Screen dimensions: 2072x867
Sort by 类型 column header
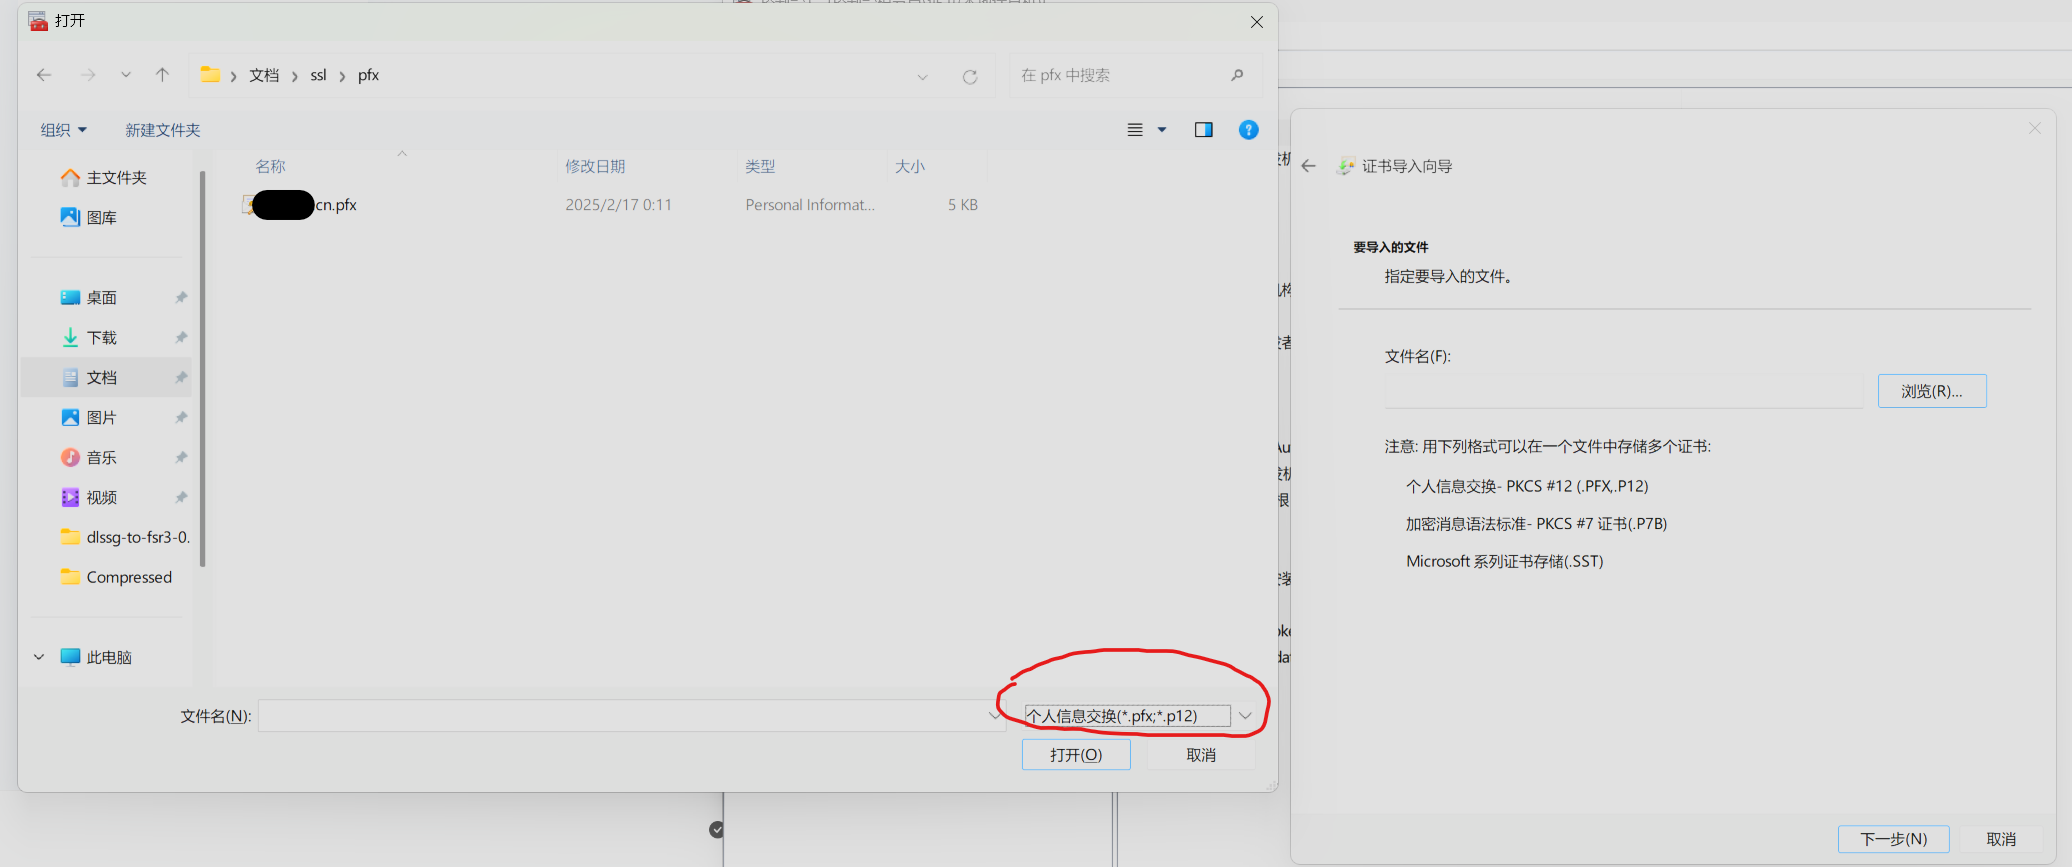click(x=760, y=166)
